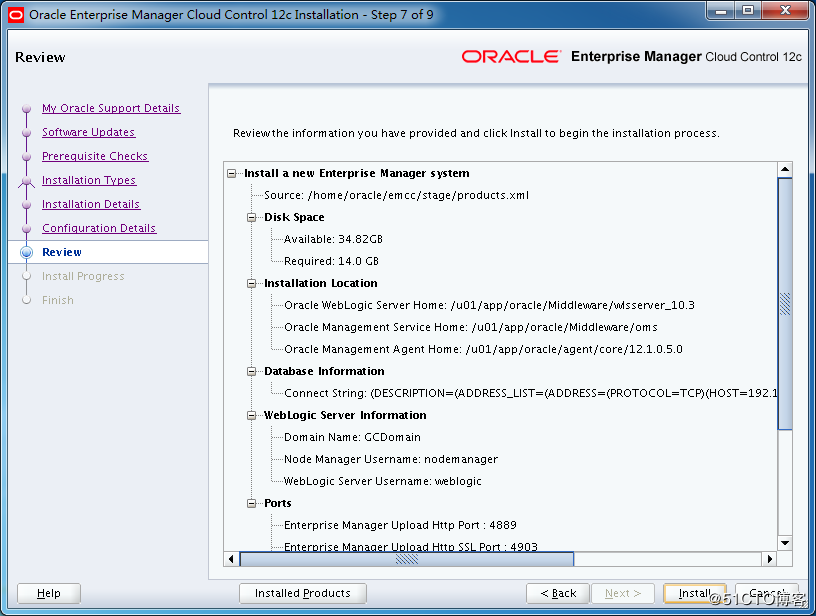Click the horizontal scroll right arrow
This screenshot has height=616, width=816.
(x=770, y=559)
